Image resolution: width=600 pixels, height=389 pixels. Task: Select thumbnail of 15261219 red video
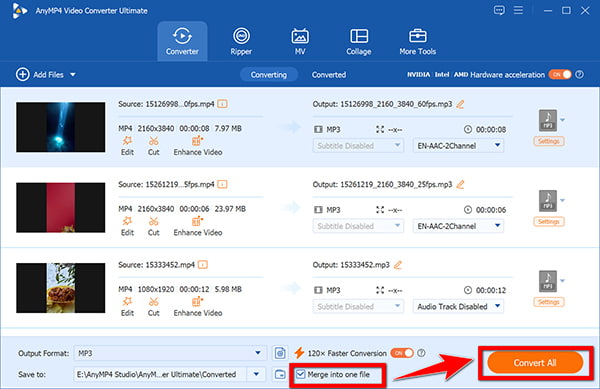(60, 207)
